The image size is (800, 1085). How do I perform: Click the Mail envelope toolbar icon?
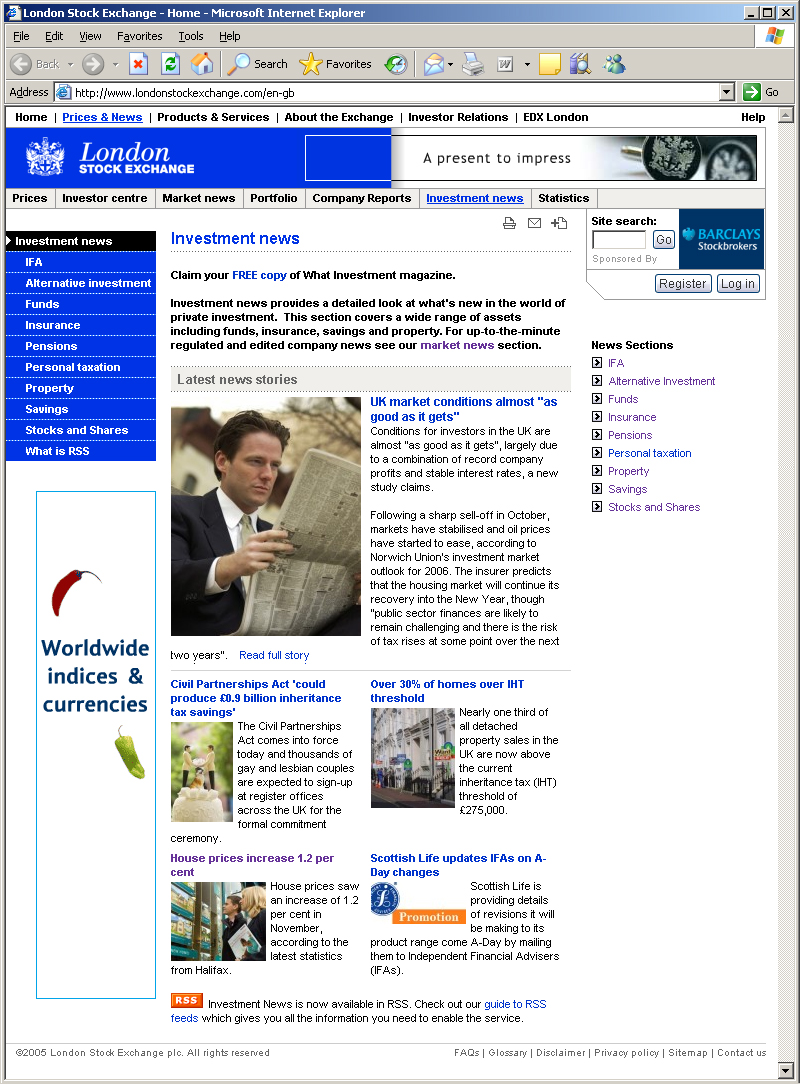[433, 64]
